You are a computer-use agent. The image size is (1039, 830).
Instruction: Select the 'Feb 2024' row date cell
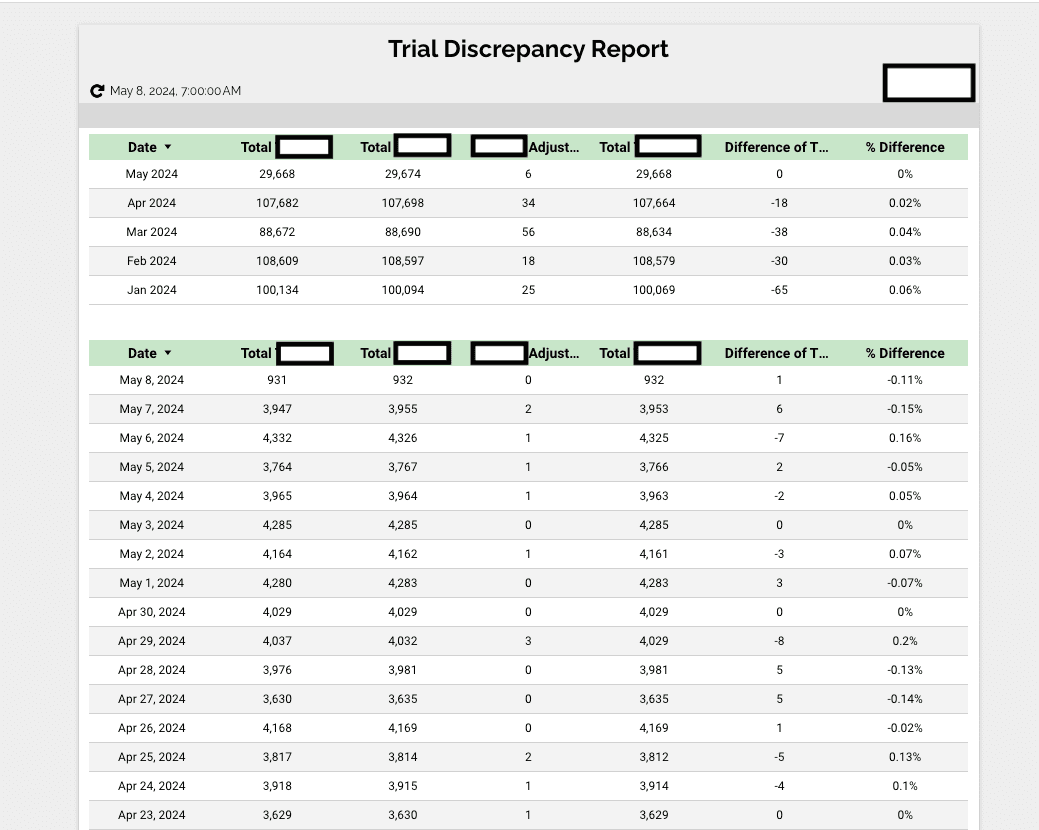[152, 261]
